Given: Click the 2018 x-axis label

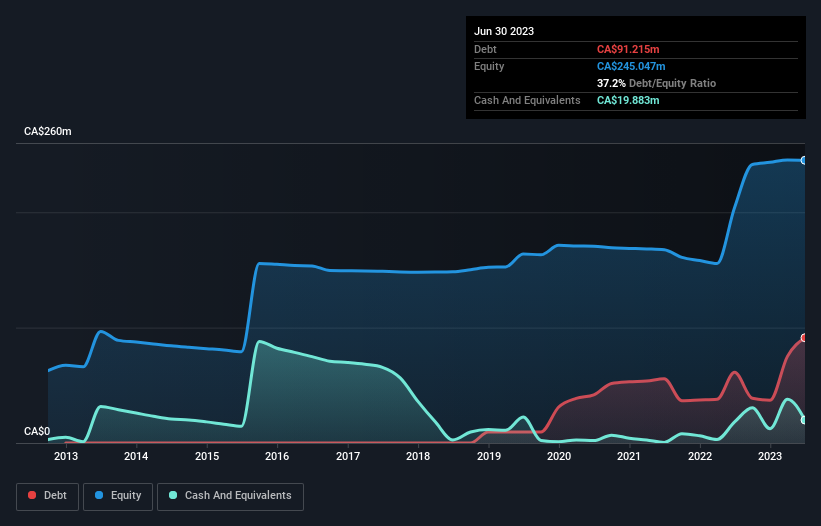Looking at the screenshot, I should click(418, 456).
